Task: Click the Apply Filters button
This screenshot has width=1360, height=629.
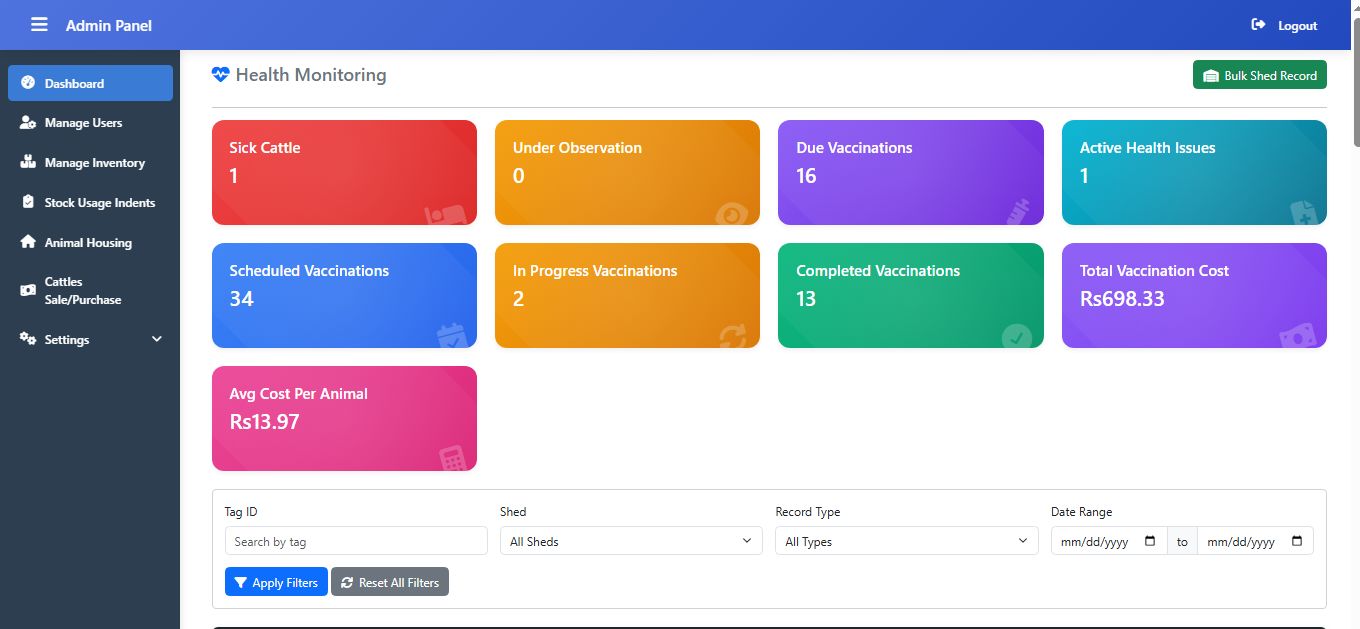Action: 276,582
